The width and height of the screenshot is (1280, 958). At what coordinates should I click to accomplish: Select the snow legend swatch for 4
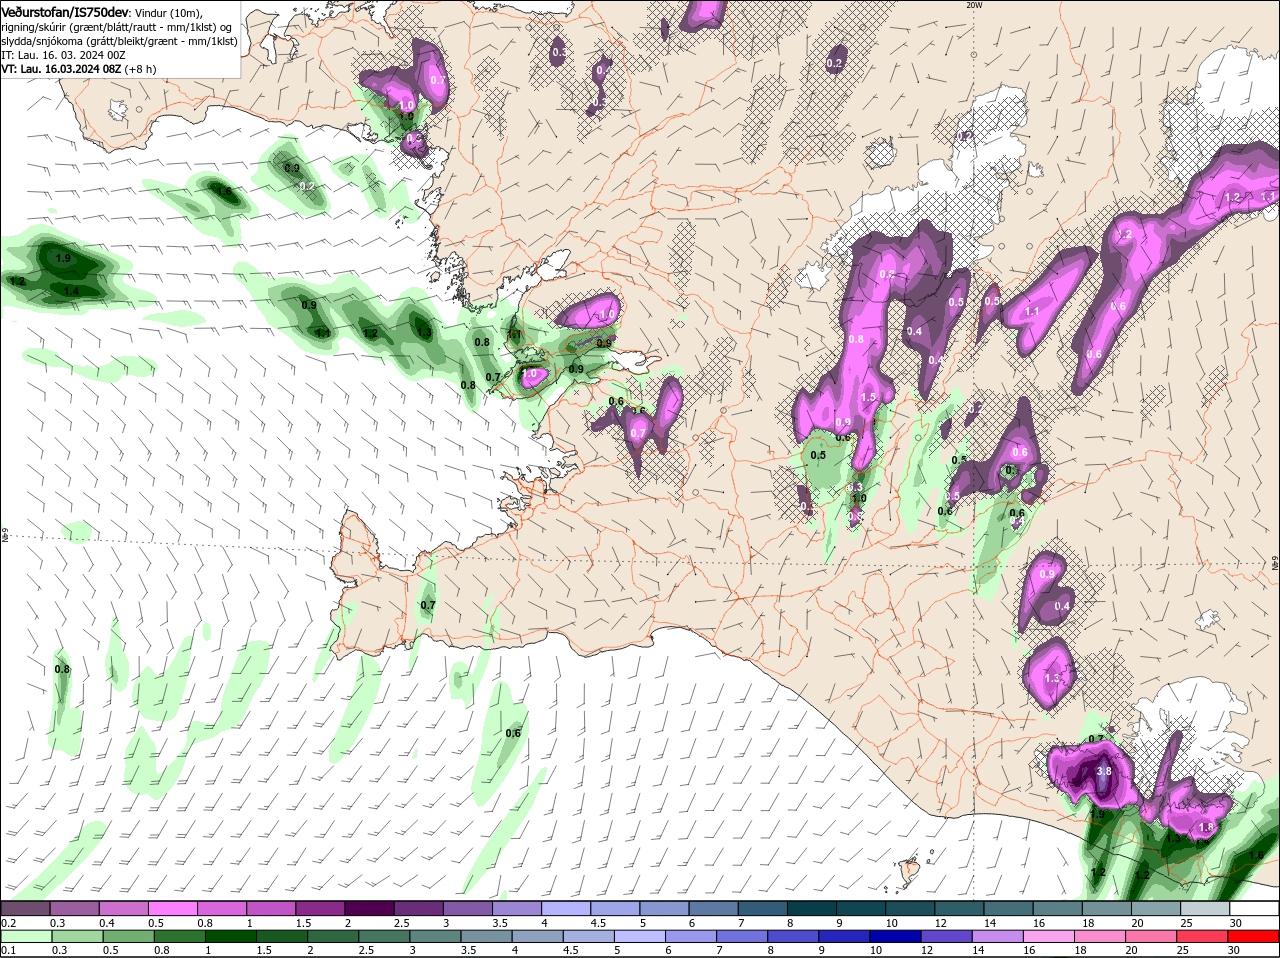(566, 908)
